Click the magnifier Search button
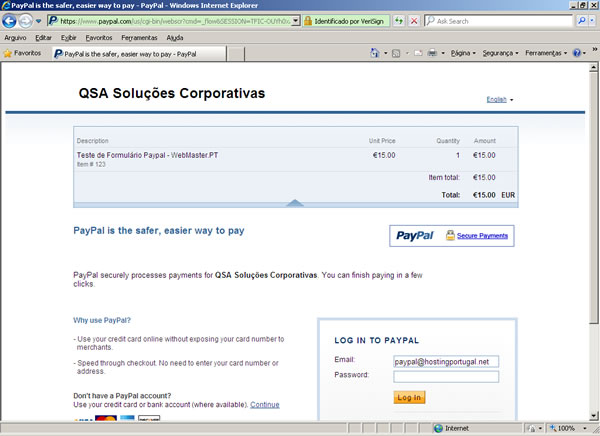600x436 pixels. click(x=582, y=21)
